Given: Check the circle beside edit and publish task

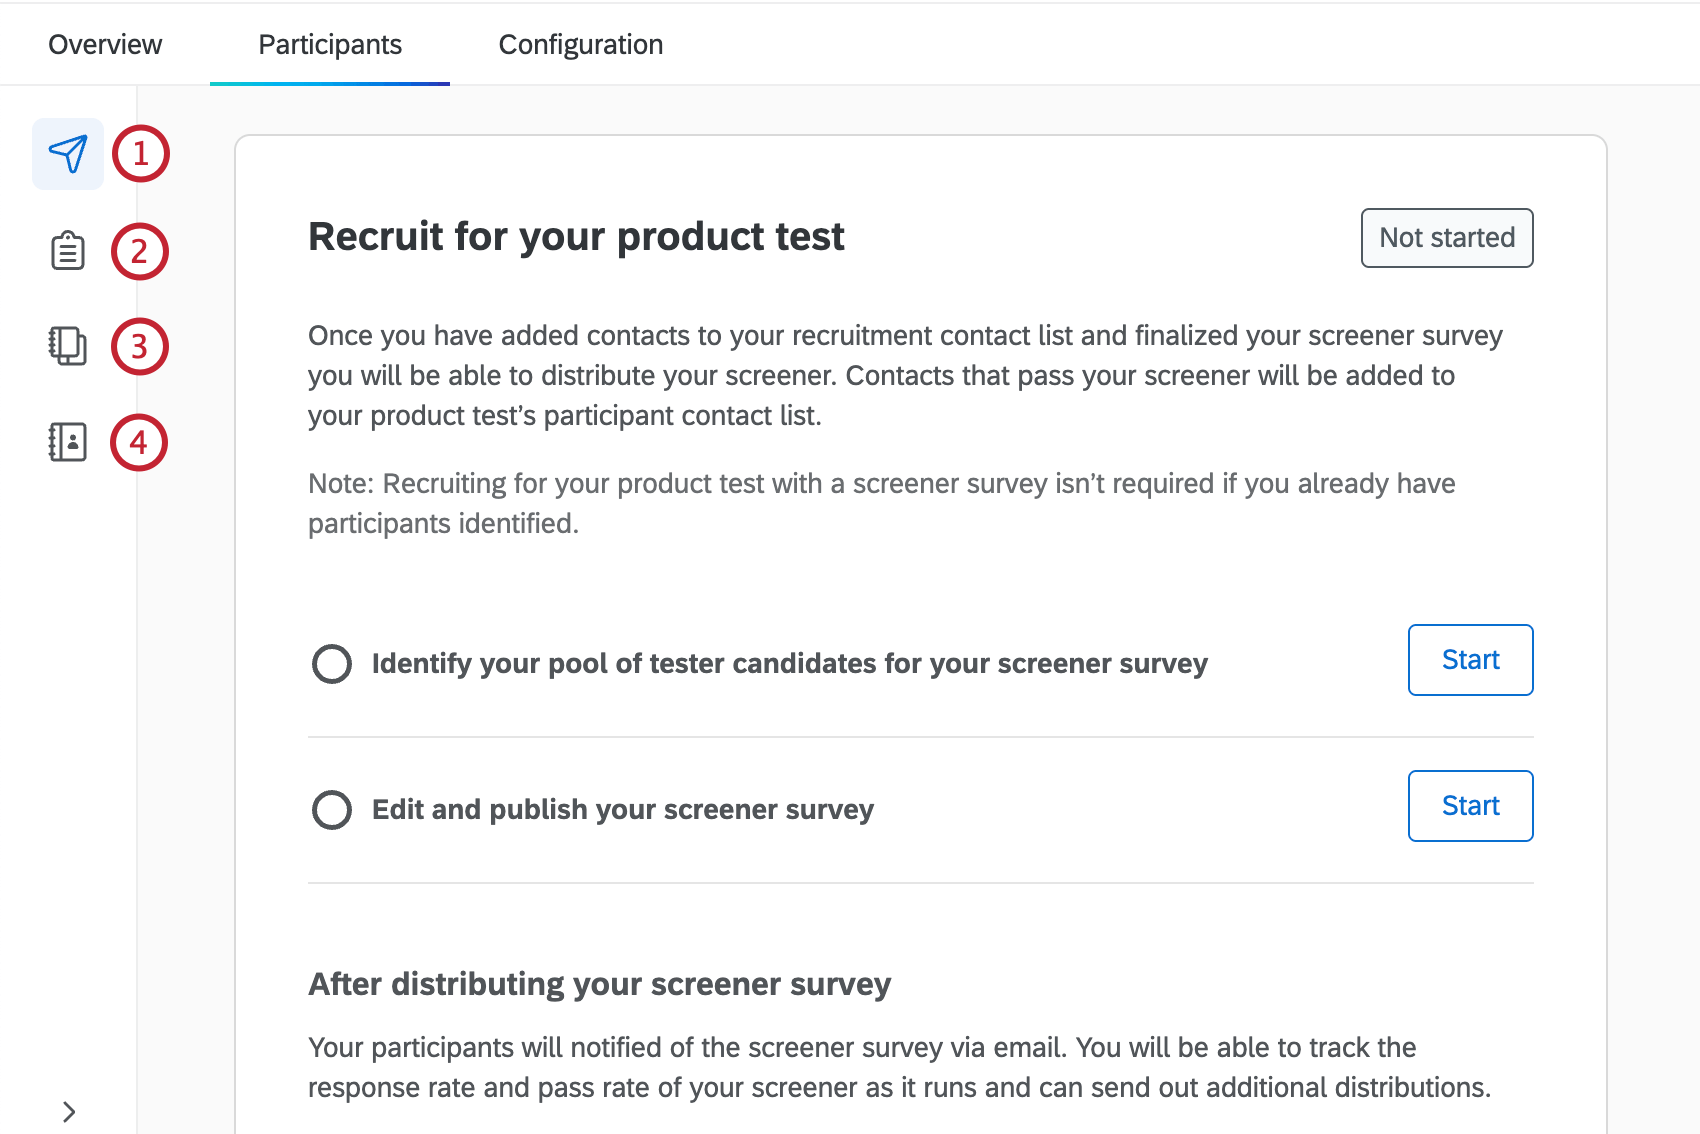Looking at the screenshot, I should [332, 809].
